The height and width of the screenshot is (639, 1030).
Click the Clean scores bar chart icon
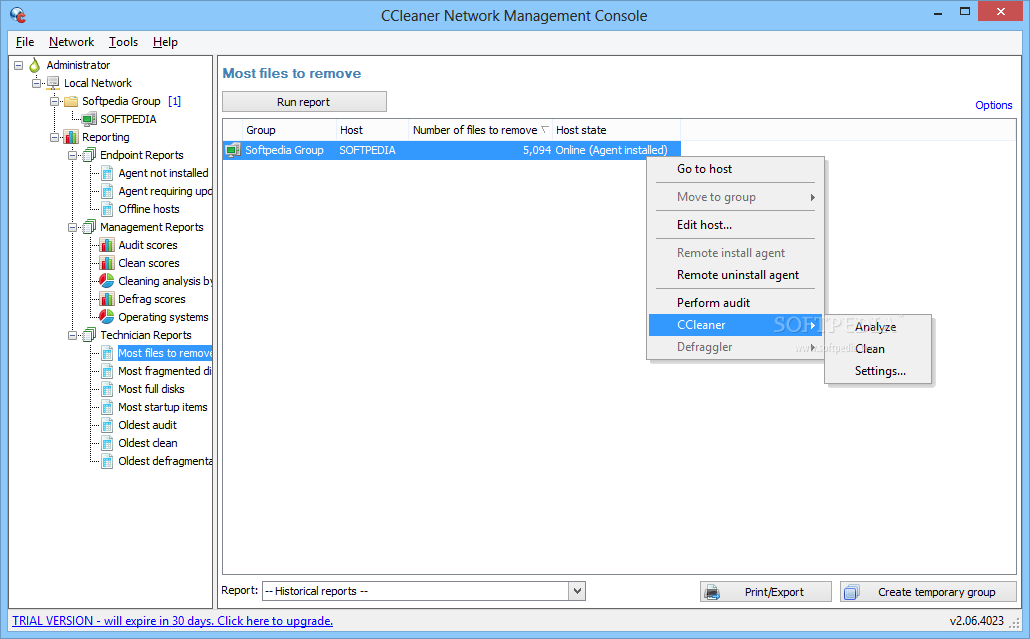[107, 263]
